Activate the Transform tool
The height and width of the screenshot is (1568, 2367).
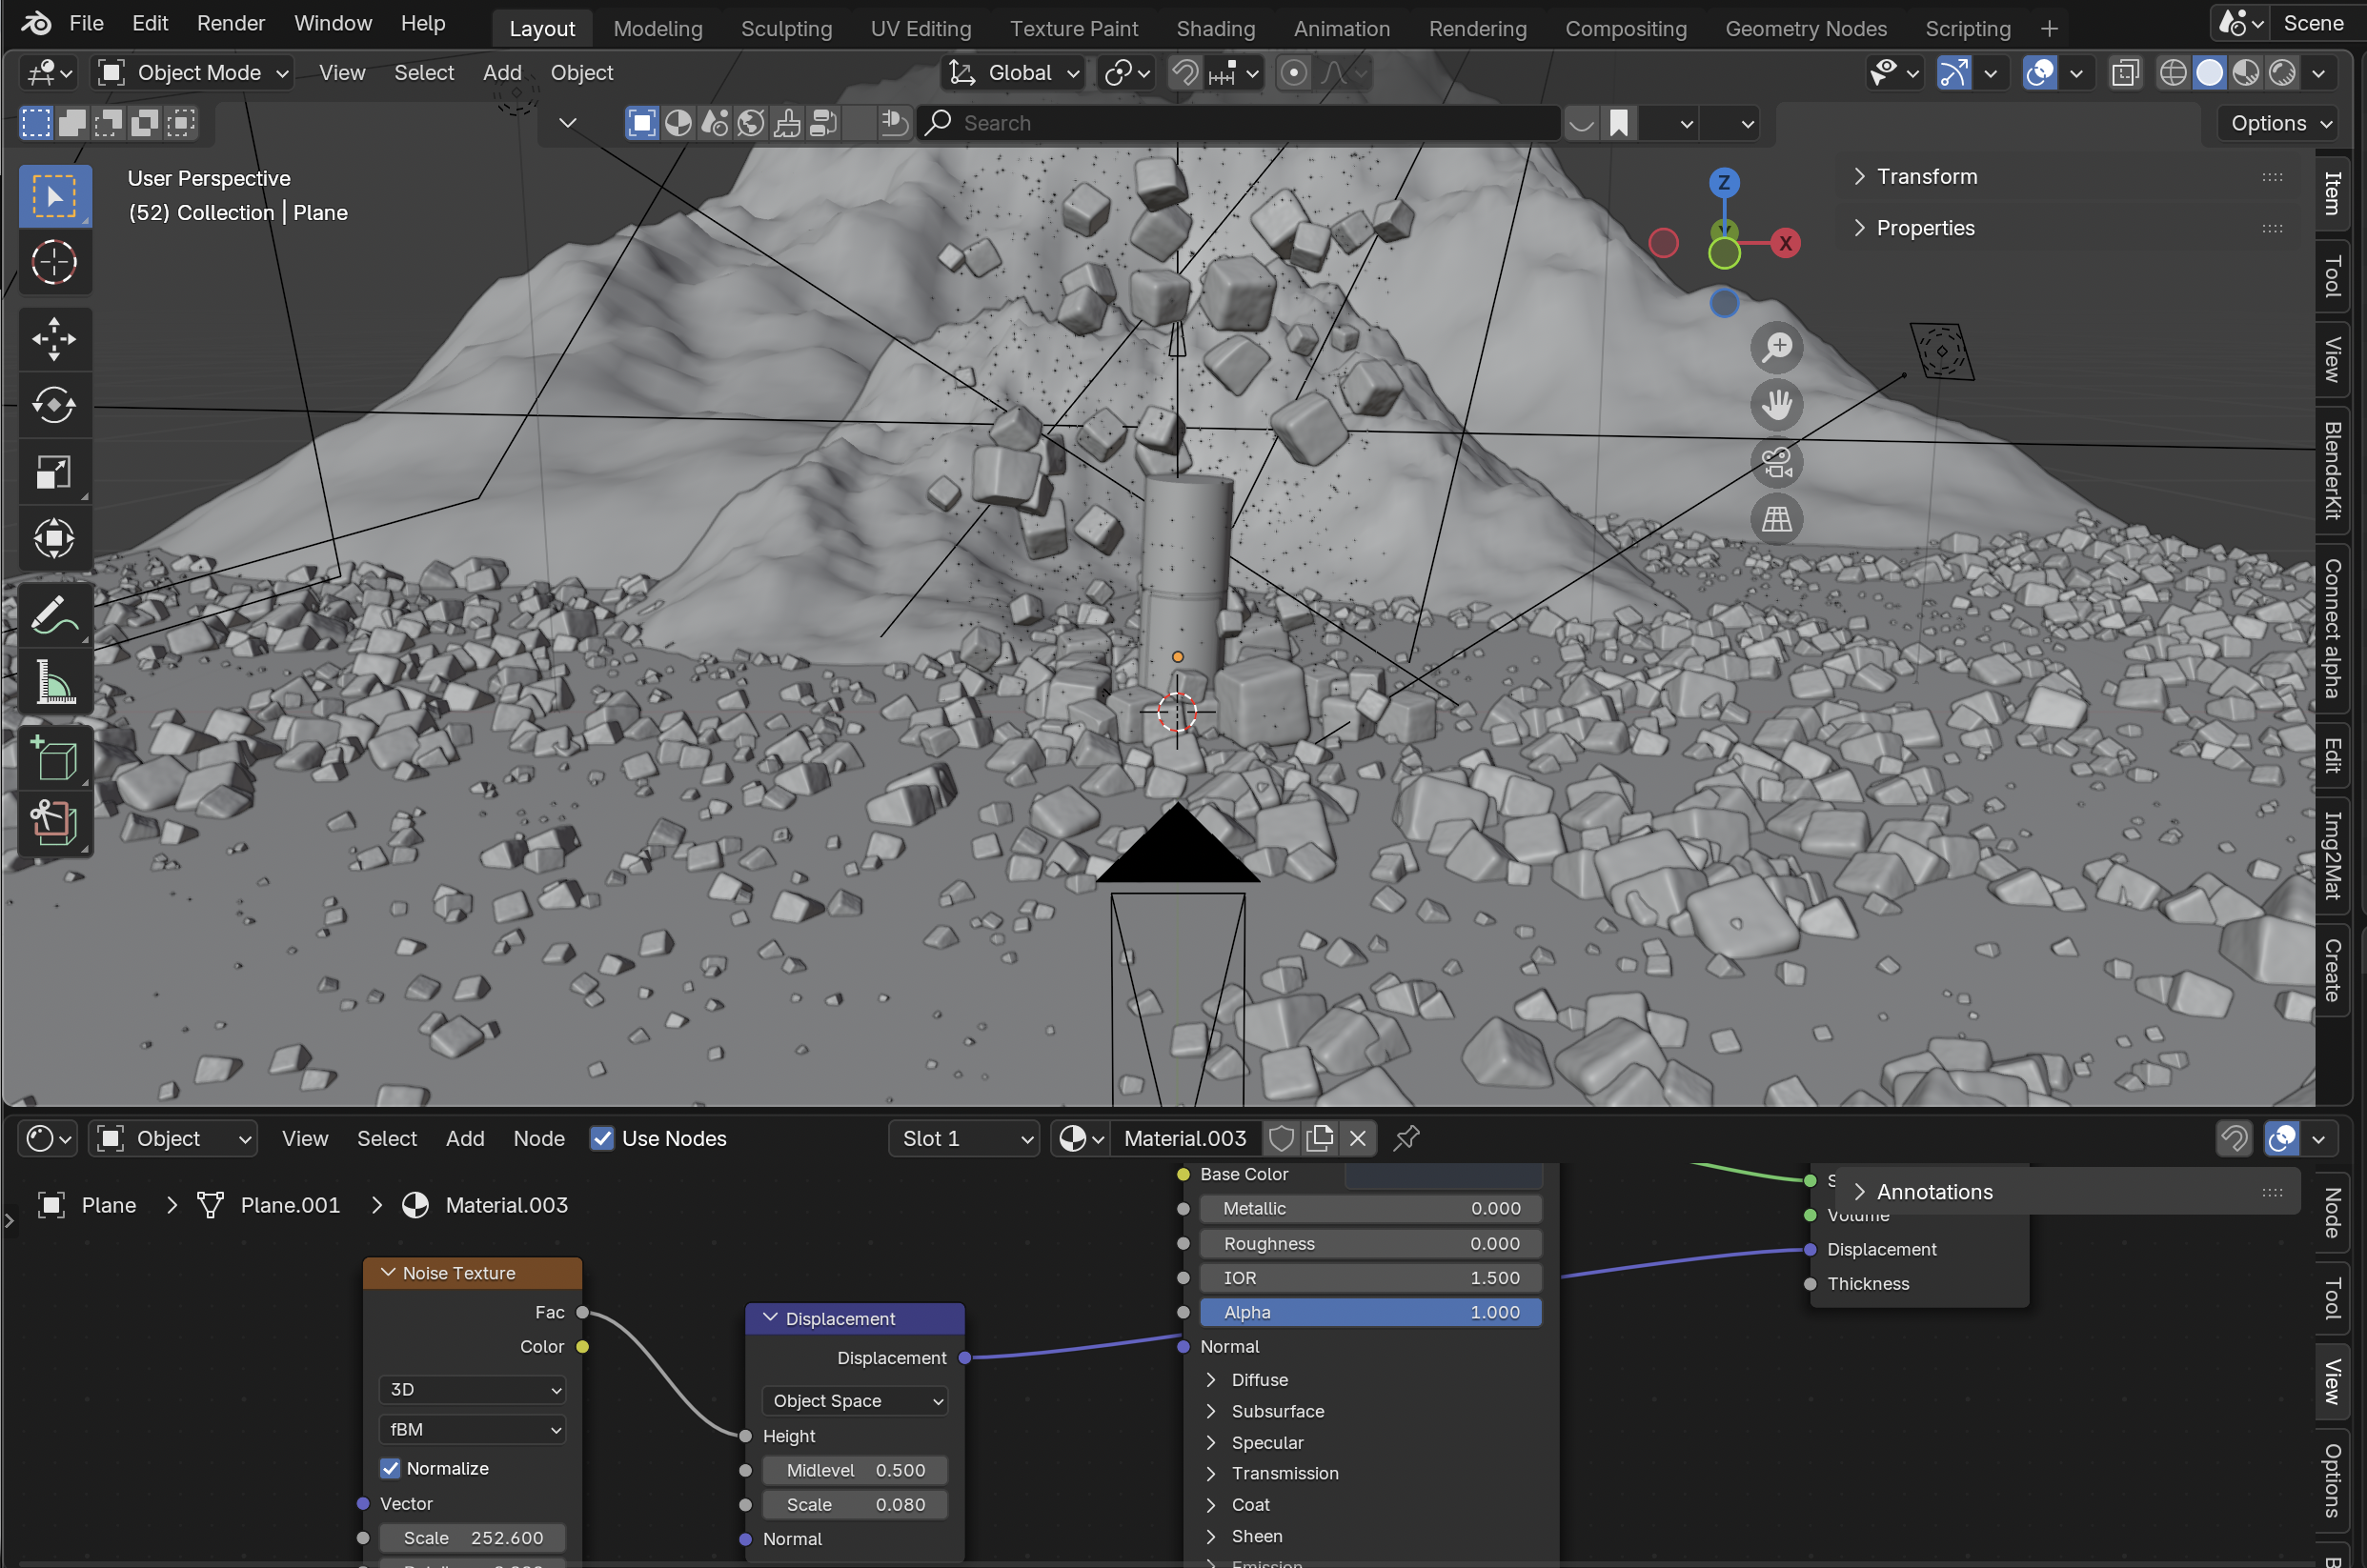click(54, 538)
